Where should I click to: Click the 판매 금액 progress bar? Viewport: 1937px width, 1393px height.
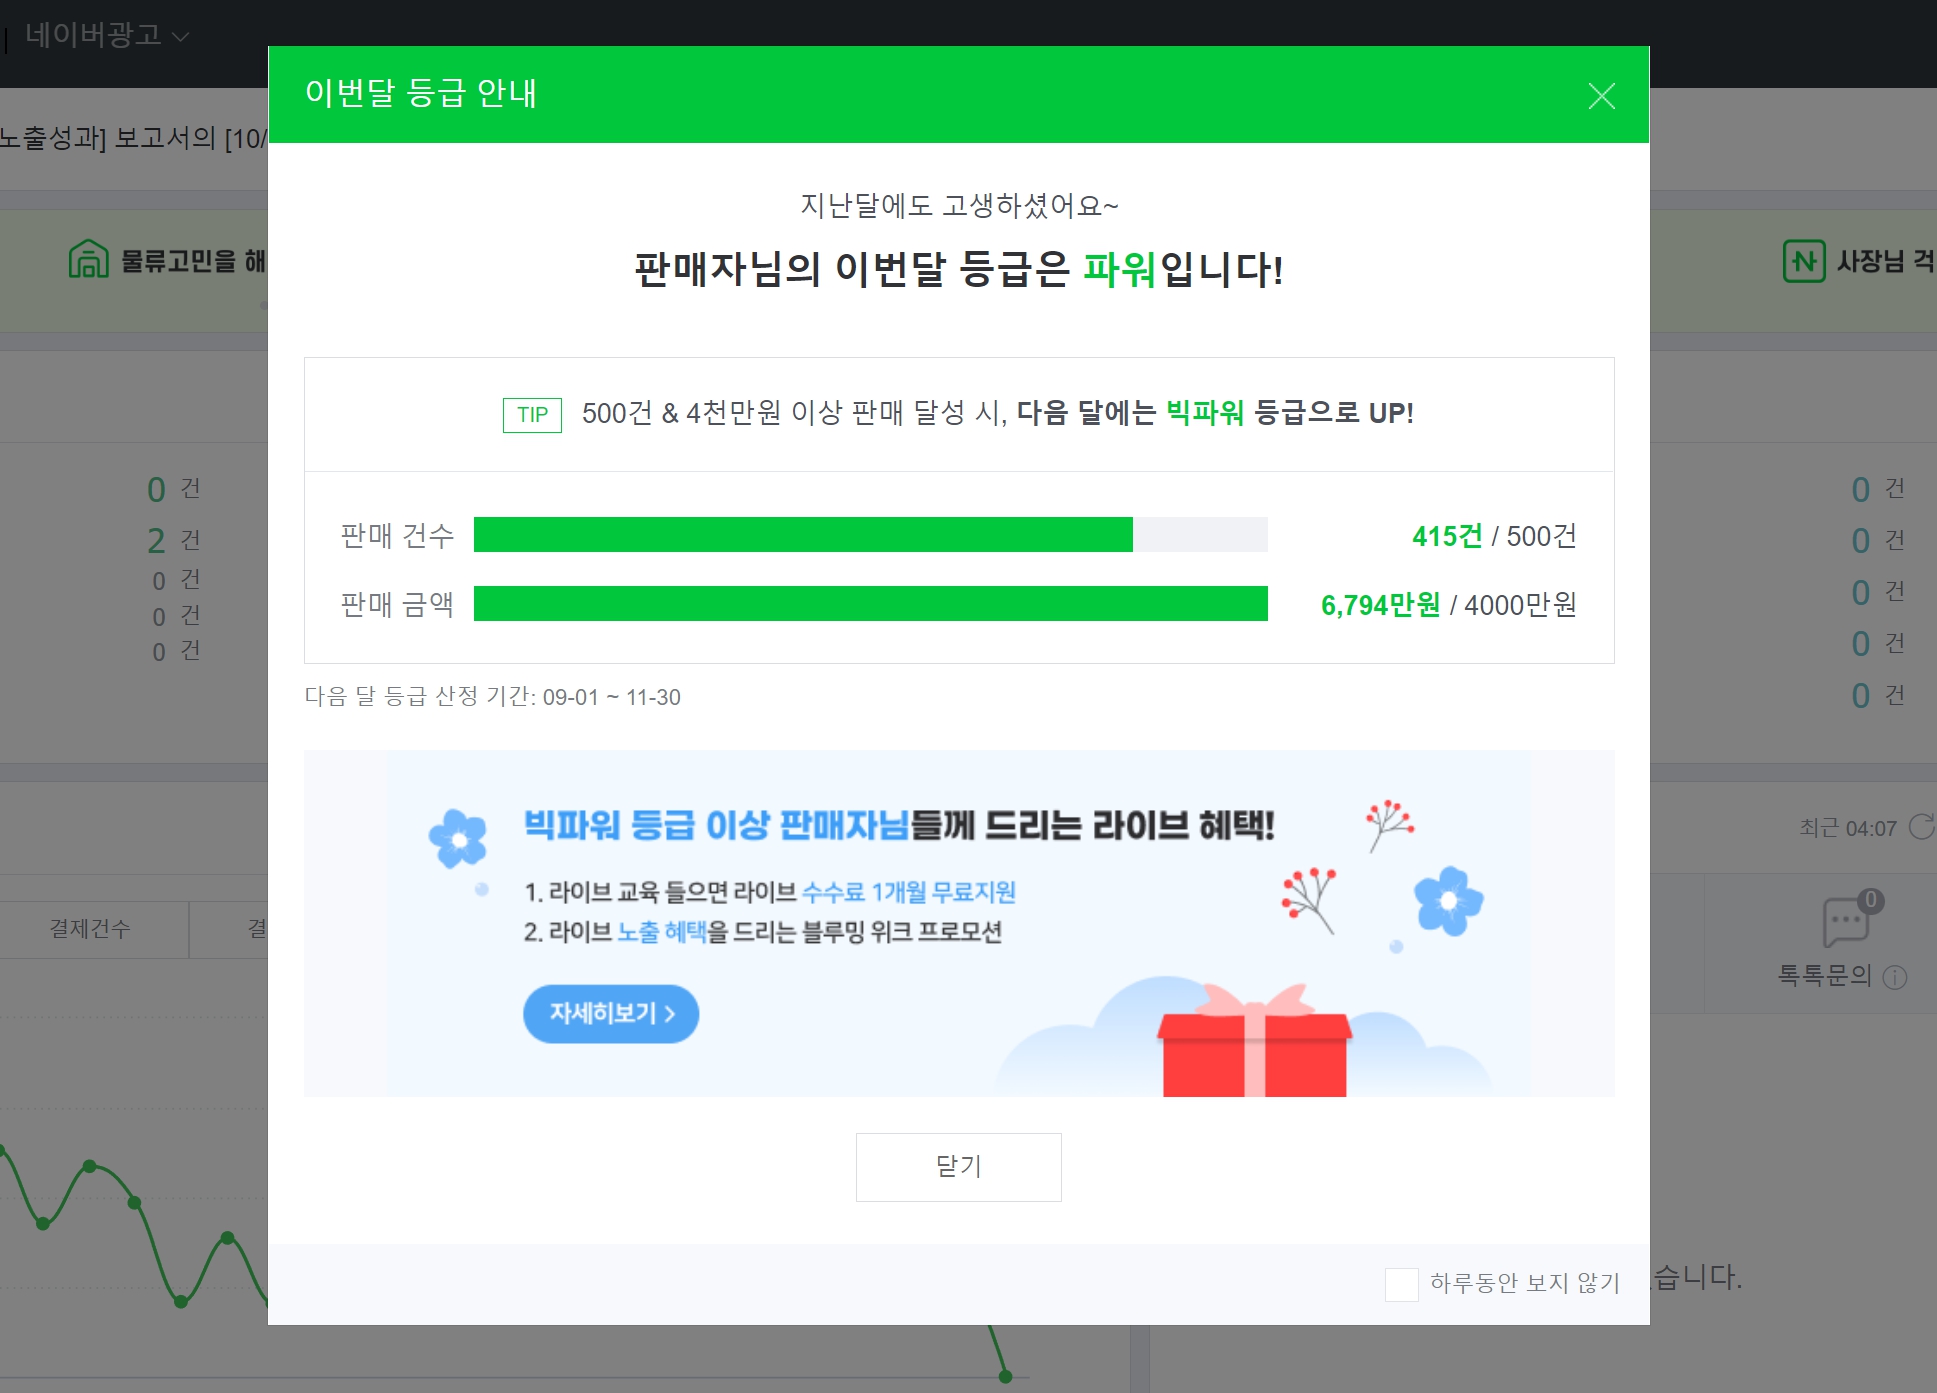click(x=870, y=604)
